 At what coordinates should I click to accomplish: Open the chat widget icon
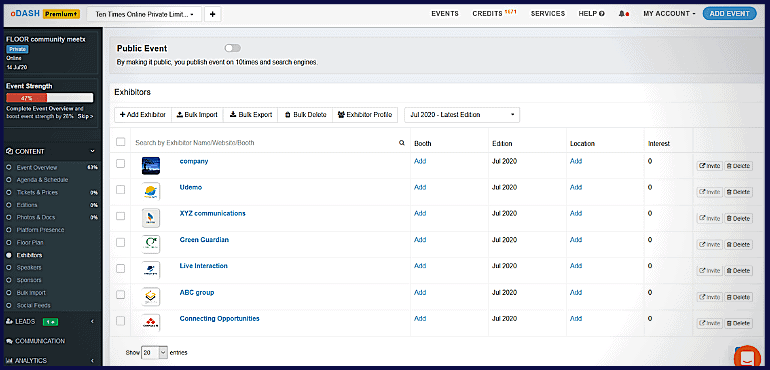coord(746,357)
